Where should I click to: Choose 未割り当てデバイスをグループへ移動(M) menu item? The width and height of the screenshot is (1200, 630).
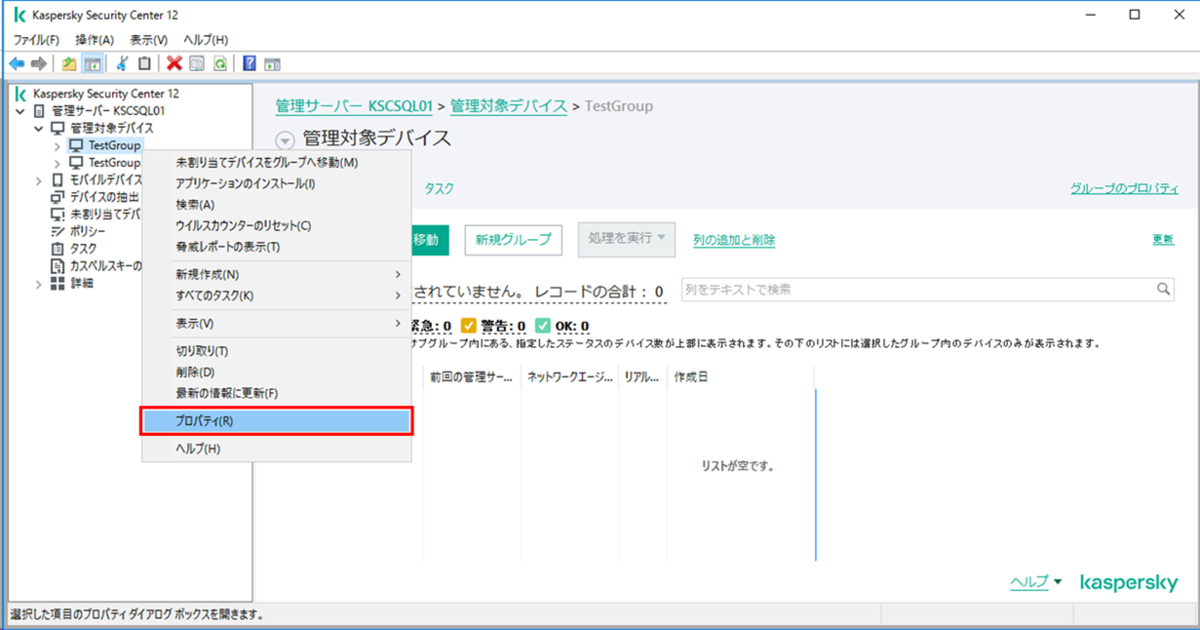(x=275, y=162)
